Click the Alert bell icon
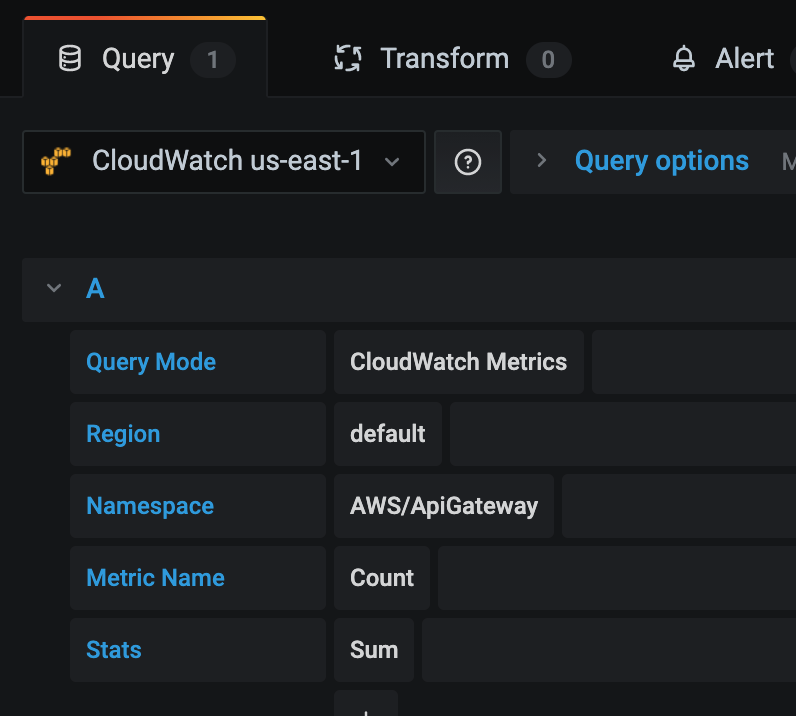 [x=684, y=58]
